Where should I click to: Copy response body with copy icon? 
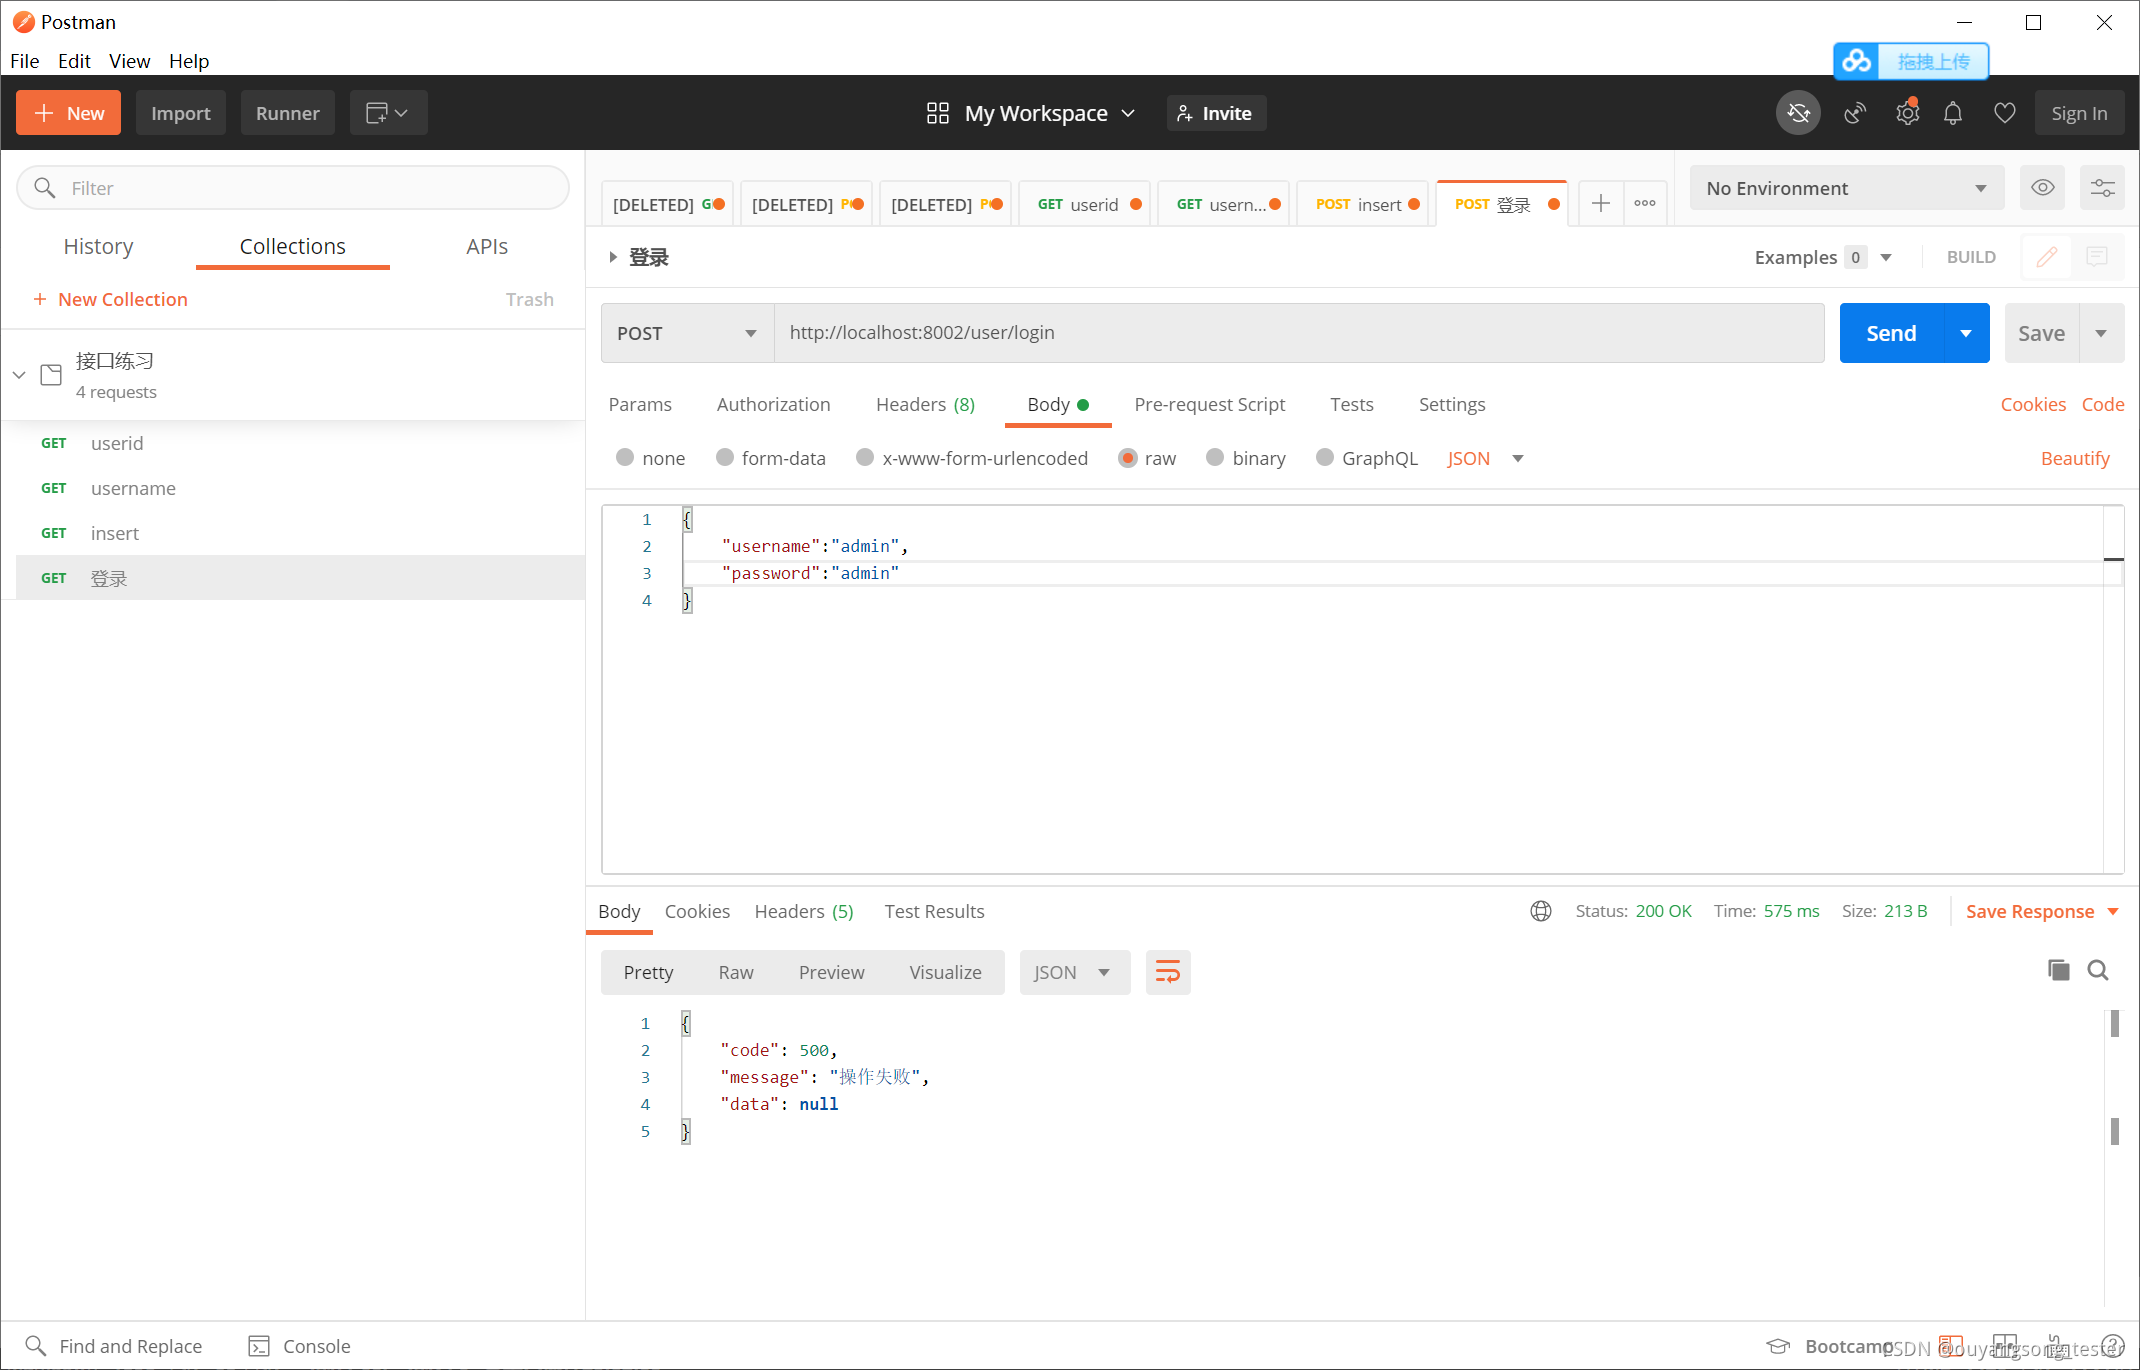tap(2058, 970)
